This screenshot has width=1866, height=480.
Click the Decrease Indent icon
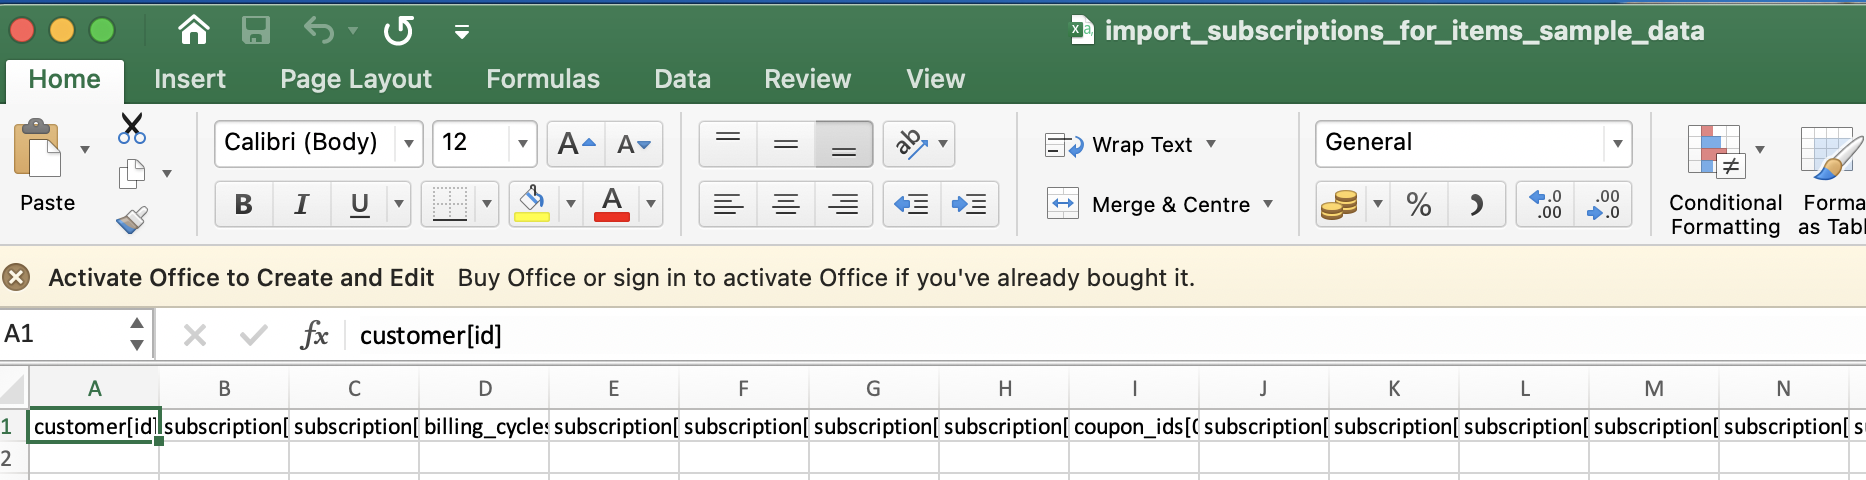(x=912, y=205)
